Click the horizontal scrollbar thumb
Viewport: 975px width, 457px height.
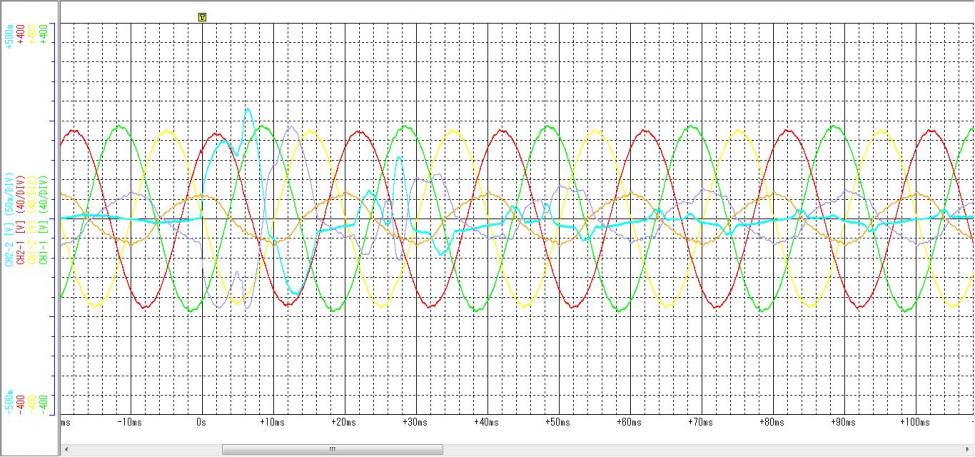(x=333, y=449)
